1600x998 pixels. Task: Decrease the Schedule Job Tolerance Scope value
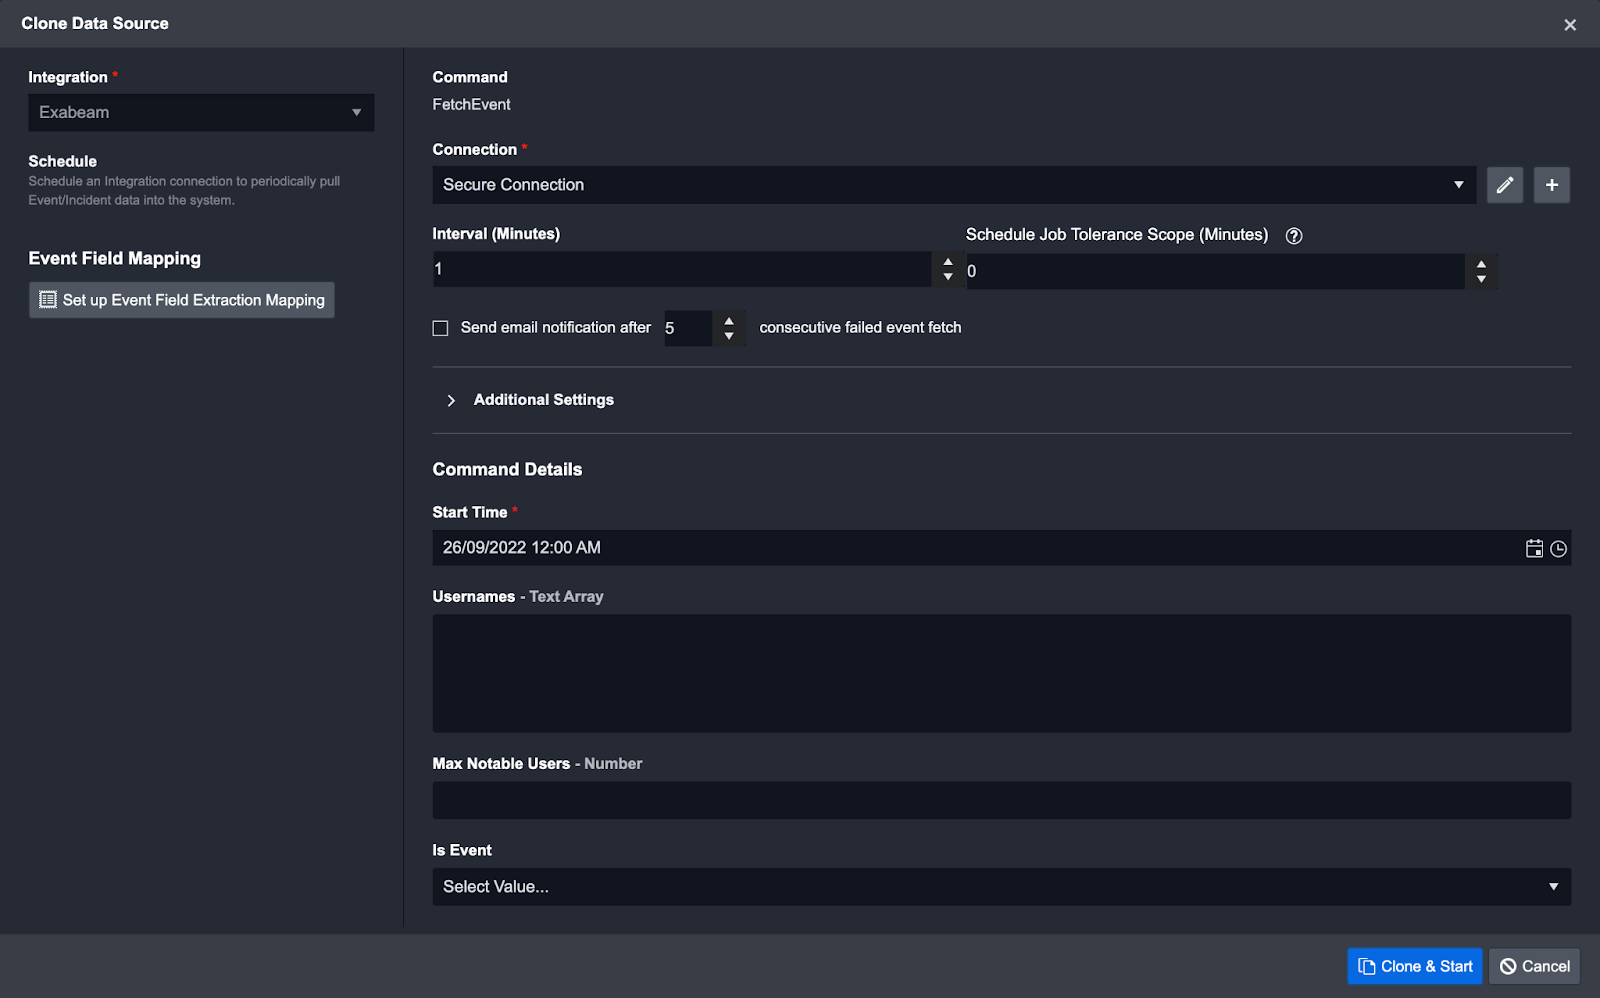click(1481, 279)
